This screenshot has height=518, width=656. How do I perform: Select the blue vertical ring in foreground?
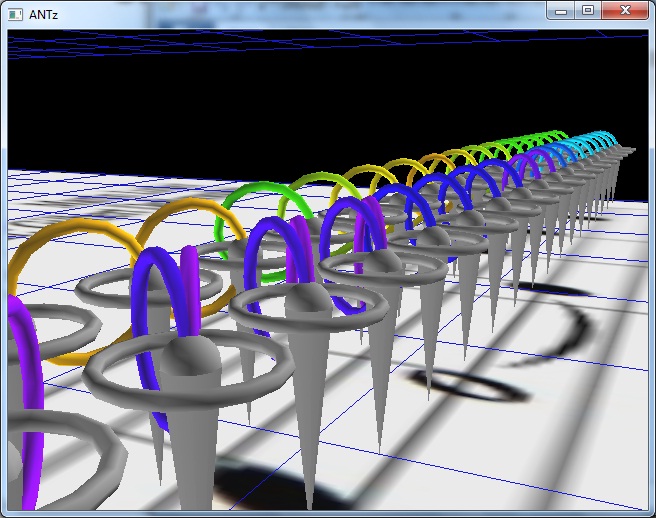click(x=148, y=300)
